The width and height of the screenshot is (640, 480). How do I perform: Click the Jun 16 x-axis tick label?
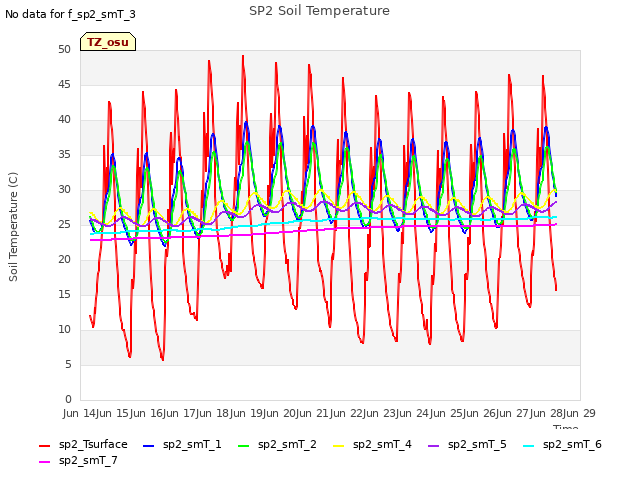click(147, 413)
